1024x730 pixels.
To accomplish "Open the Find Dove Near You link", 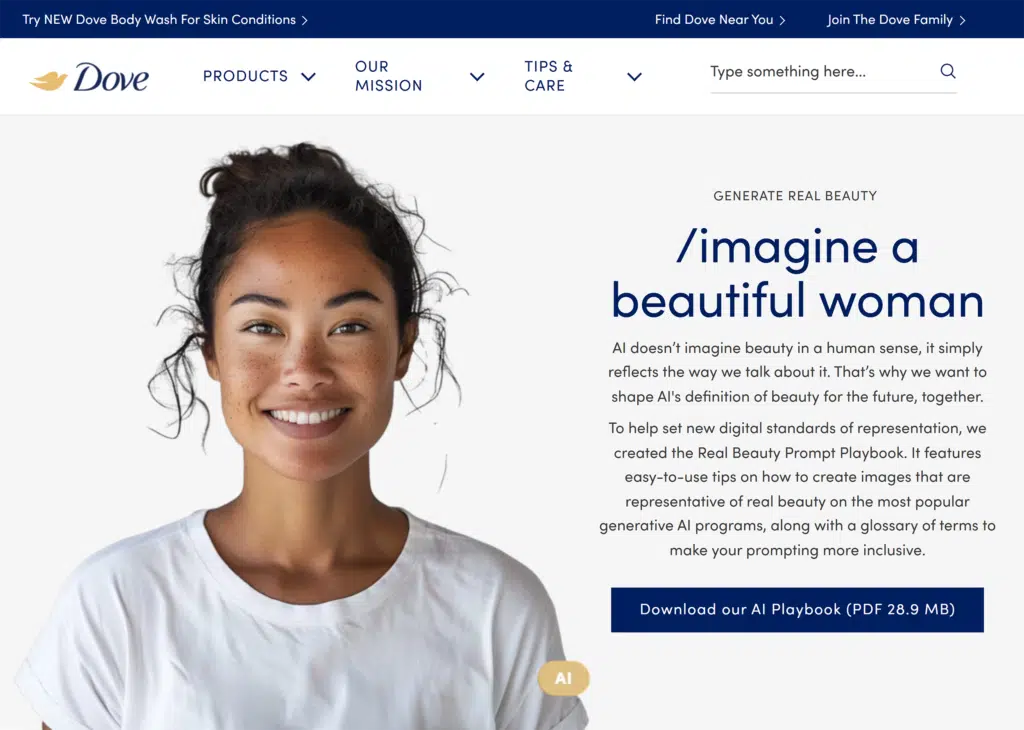I will click(x=714, y=20).
